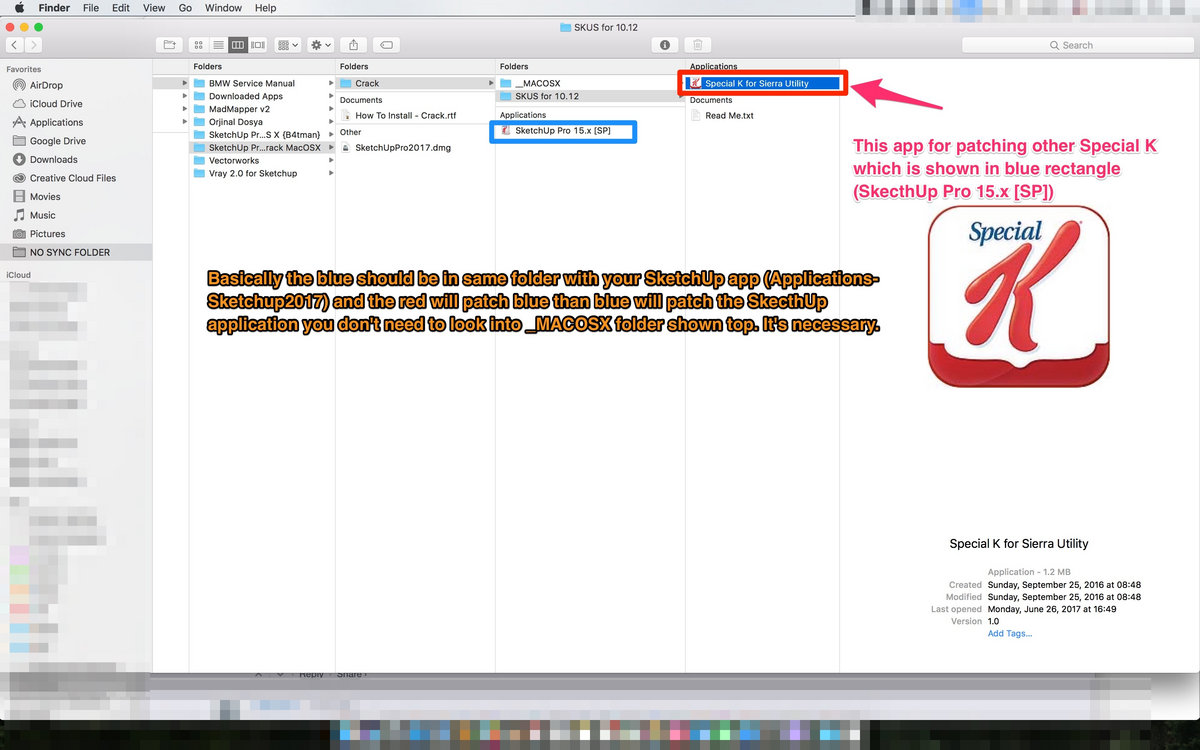This screenshot has height=750, width=1200.
Task: Open the Go menu
Action: click(185, 8)
